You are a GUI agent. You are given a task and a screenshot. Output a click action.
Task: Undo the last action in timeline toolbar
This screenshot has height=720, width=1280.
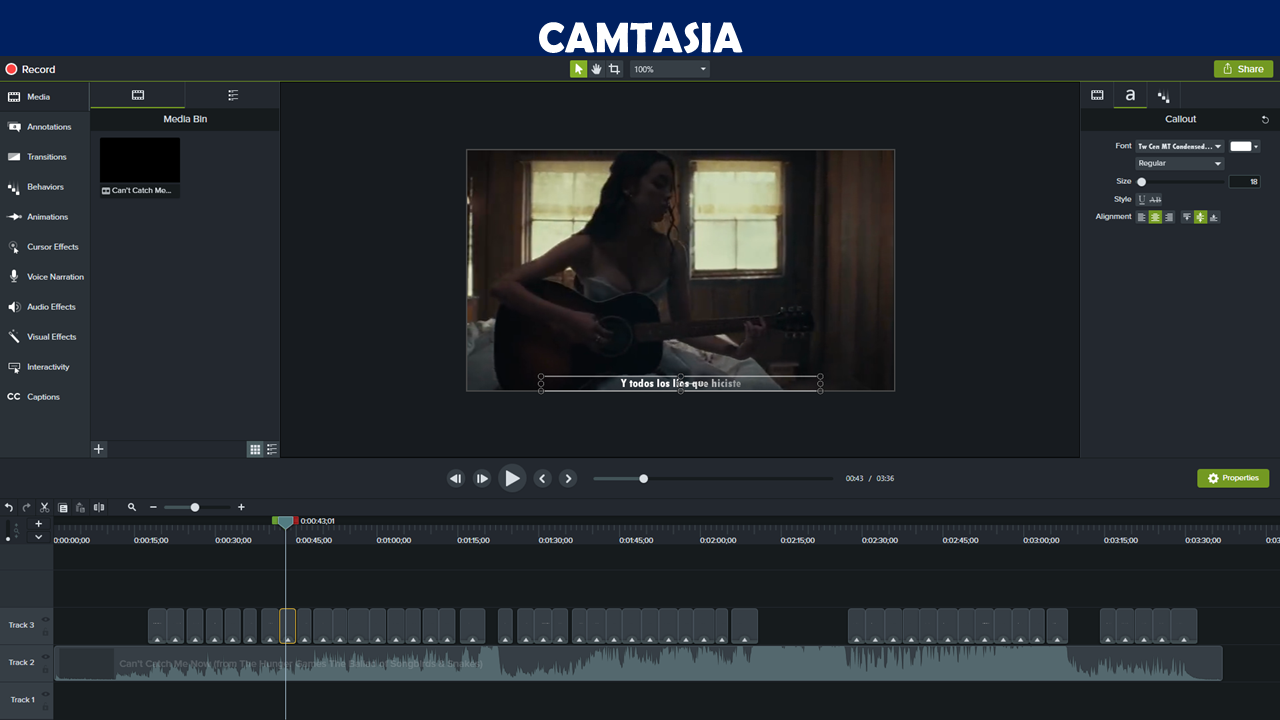9,508
